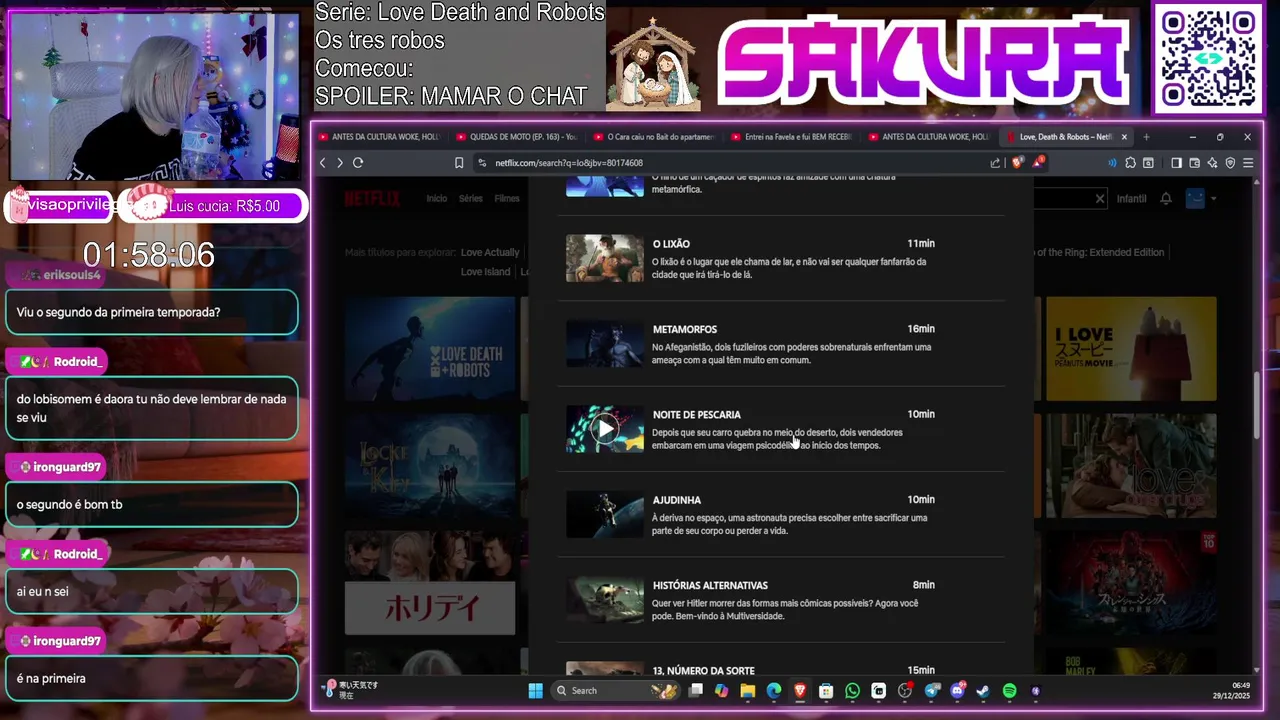Open Microsoft Edge from taskbar
This screenshot has width=1280, height=720.
[x=774, y=690]
